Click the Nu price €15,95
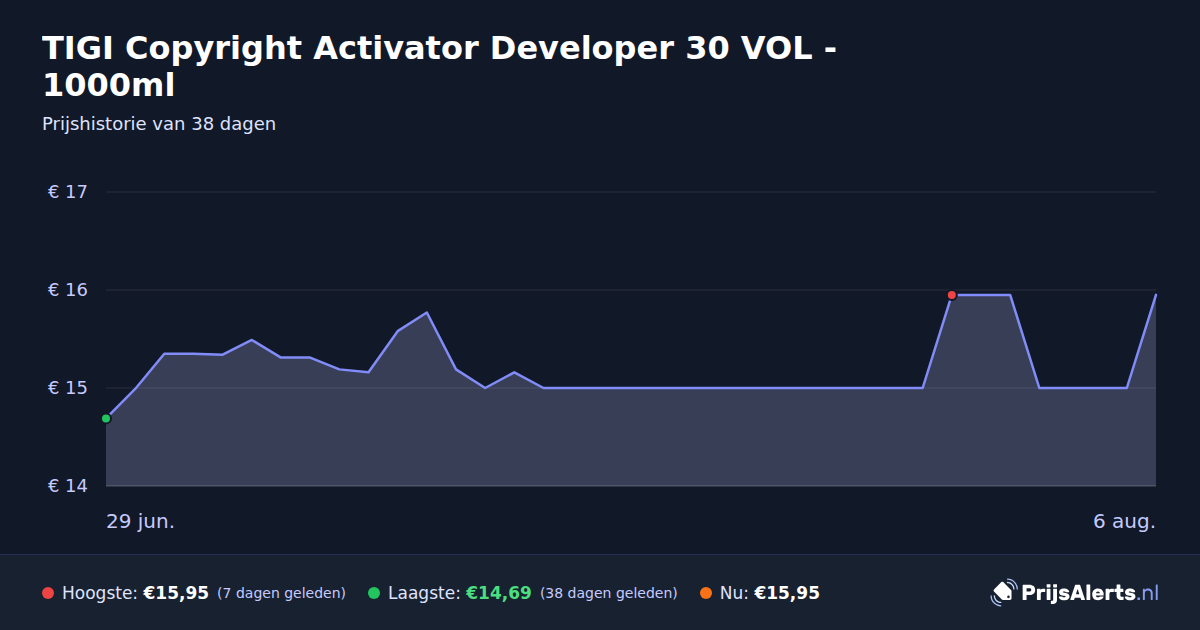 [787, 593]
